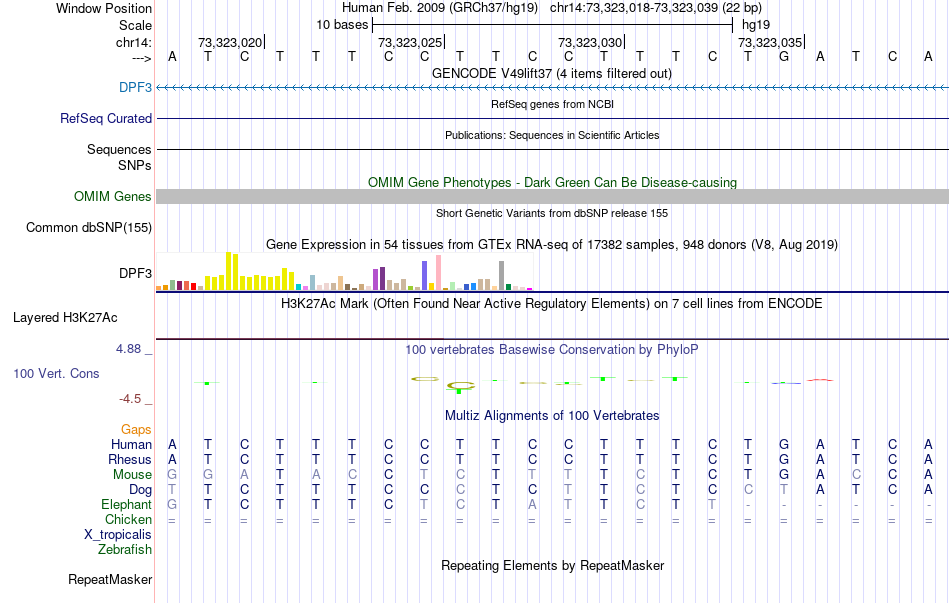Click the SNPs track label
The image size is (950, 603).
click(x=135, y=165)
